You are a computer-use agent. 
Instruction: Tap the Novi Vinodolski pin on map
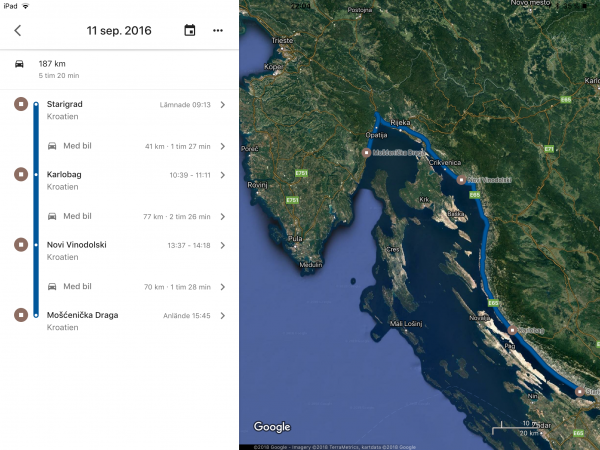tap(461, 180)
